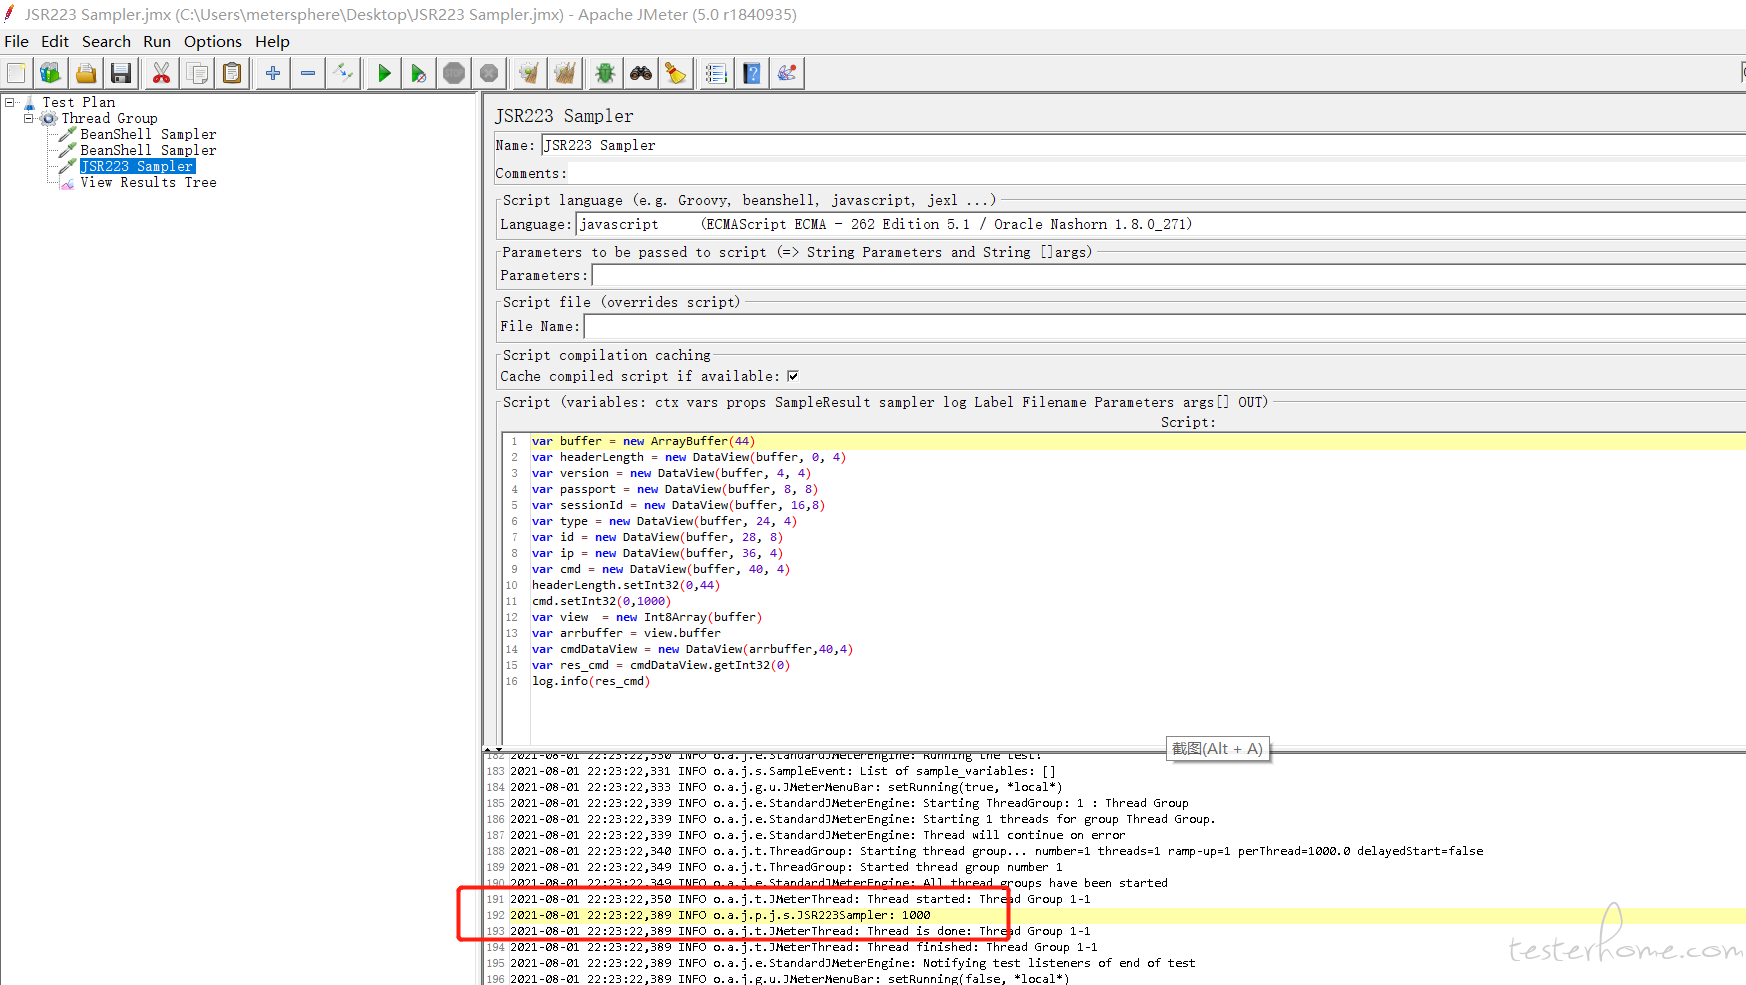Click the Cut scissors icon

(x=161, y=73)
